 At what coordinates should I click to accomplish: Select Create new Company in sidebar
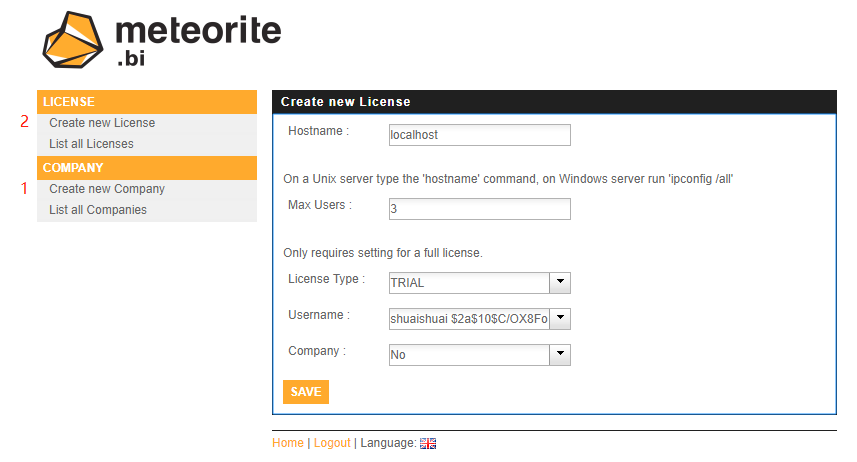pyautogui.click(x=107, y=189)
